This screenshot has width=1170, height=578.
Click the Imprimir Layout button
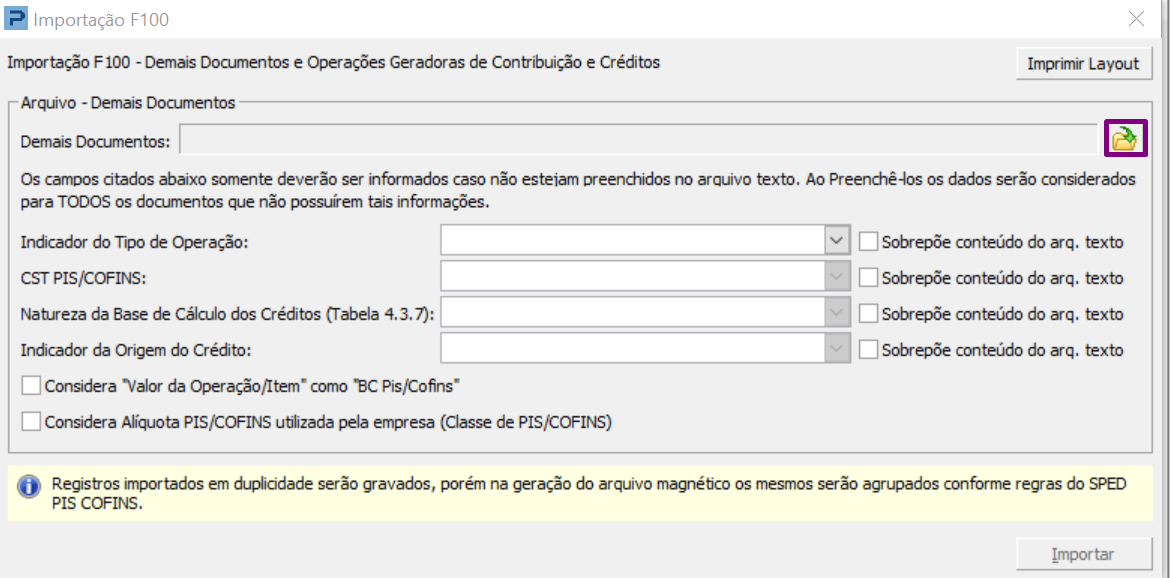tap(1083, 64)
